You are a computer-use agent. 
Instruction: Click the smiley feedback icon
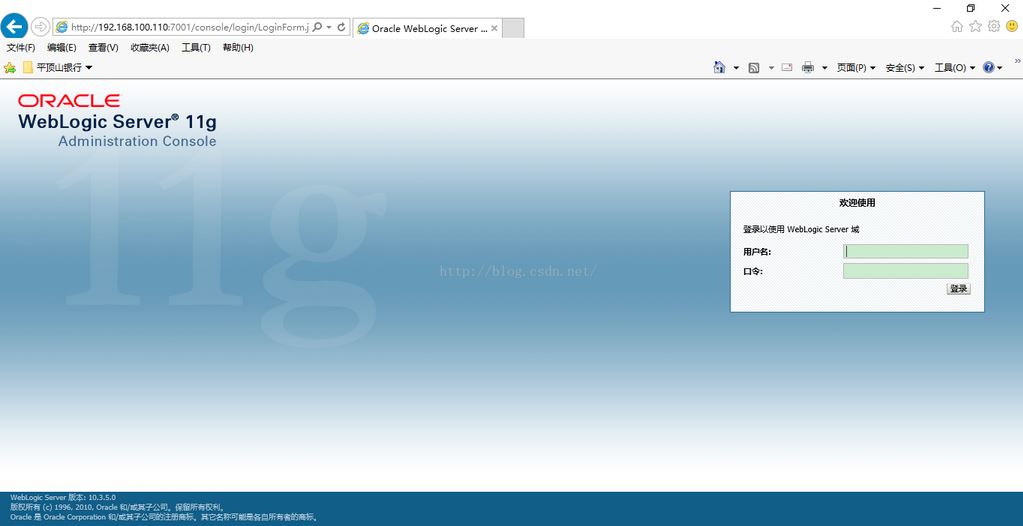tap(1012, 26)
